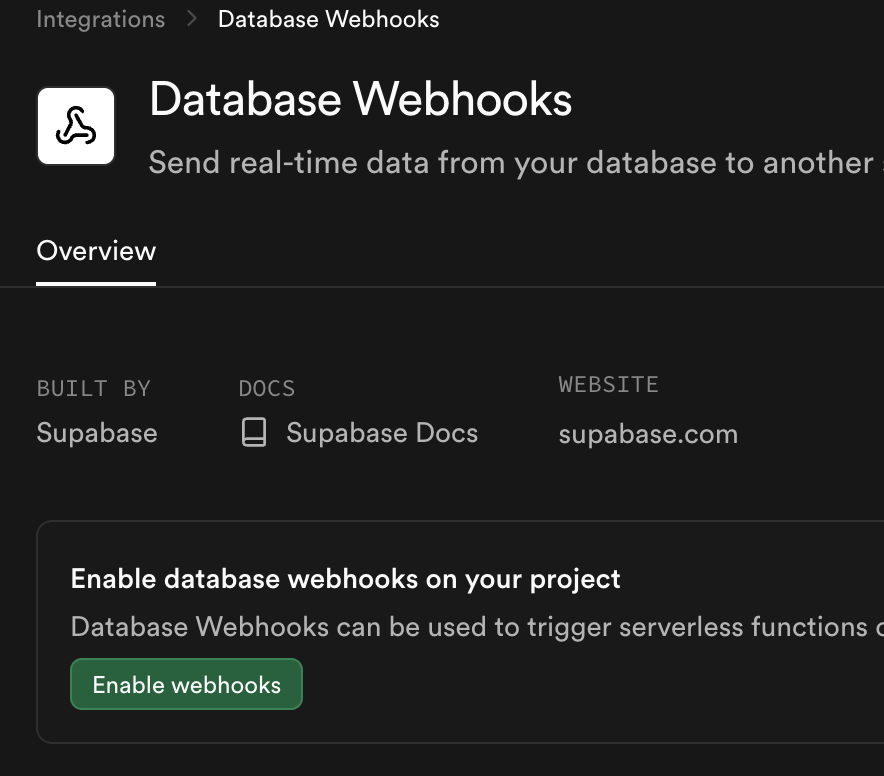Switch to the Overview tab
884x776 pixels.
(96, 251)
